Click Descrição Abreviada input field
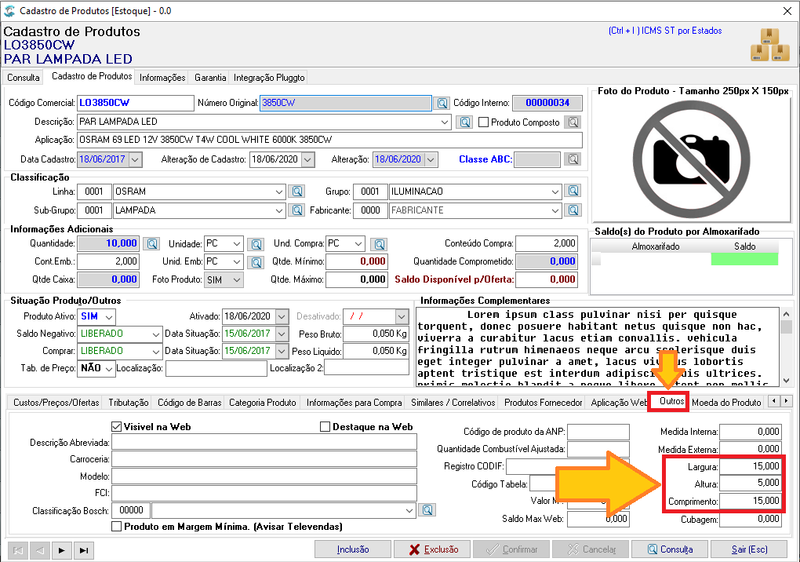 click(264, 442)
